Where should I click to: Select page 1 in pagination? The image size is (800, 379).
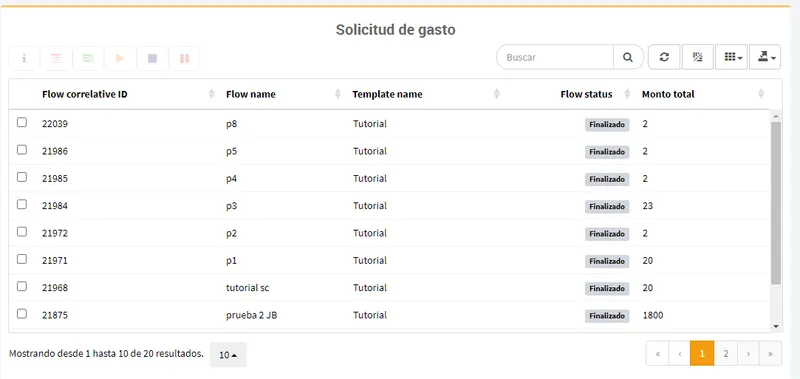pyautogui.click(x=702, y=353)
